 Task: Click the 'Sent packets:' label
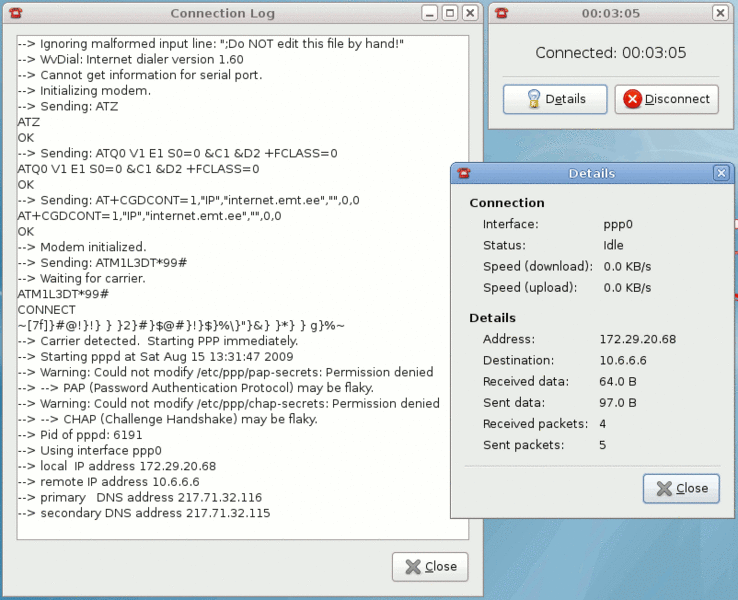point(523,445)
